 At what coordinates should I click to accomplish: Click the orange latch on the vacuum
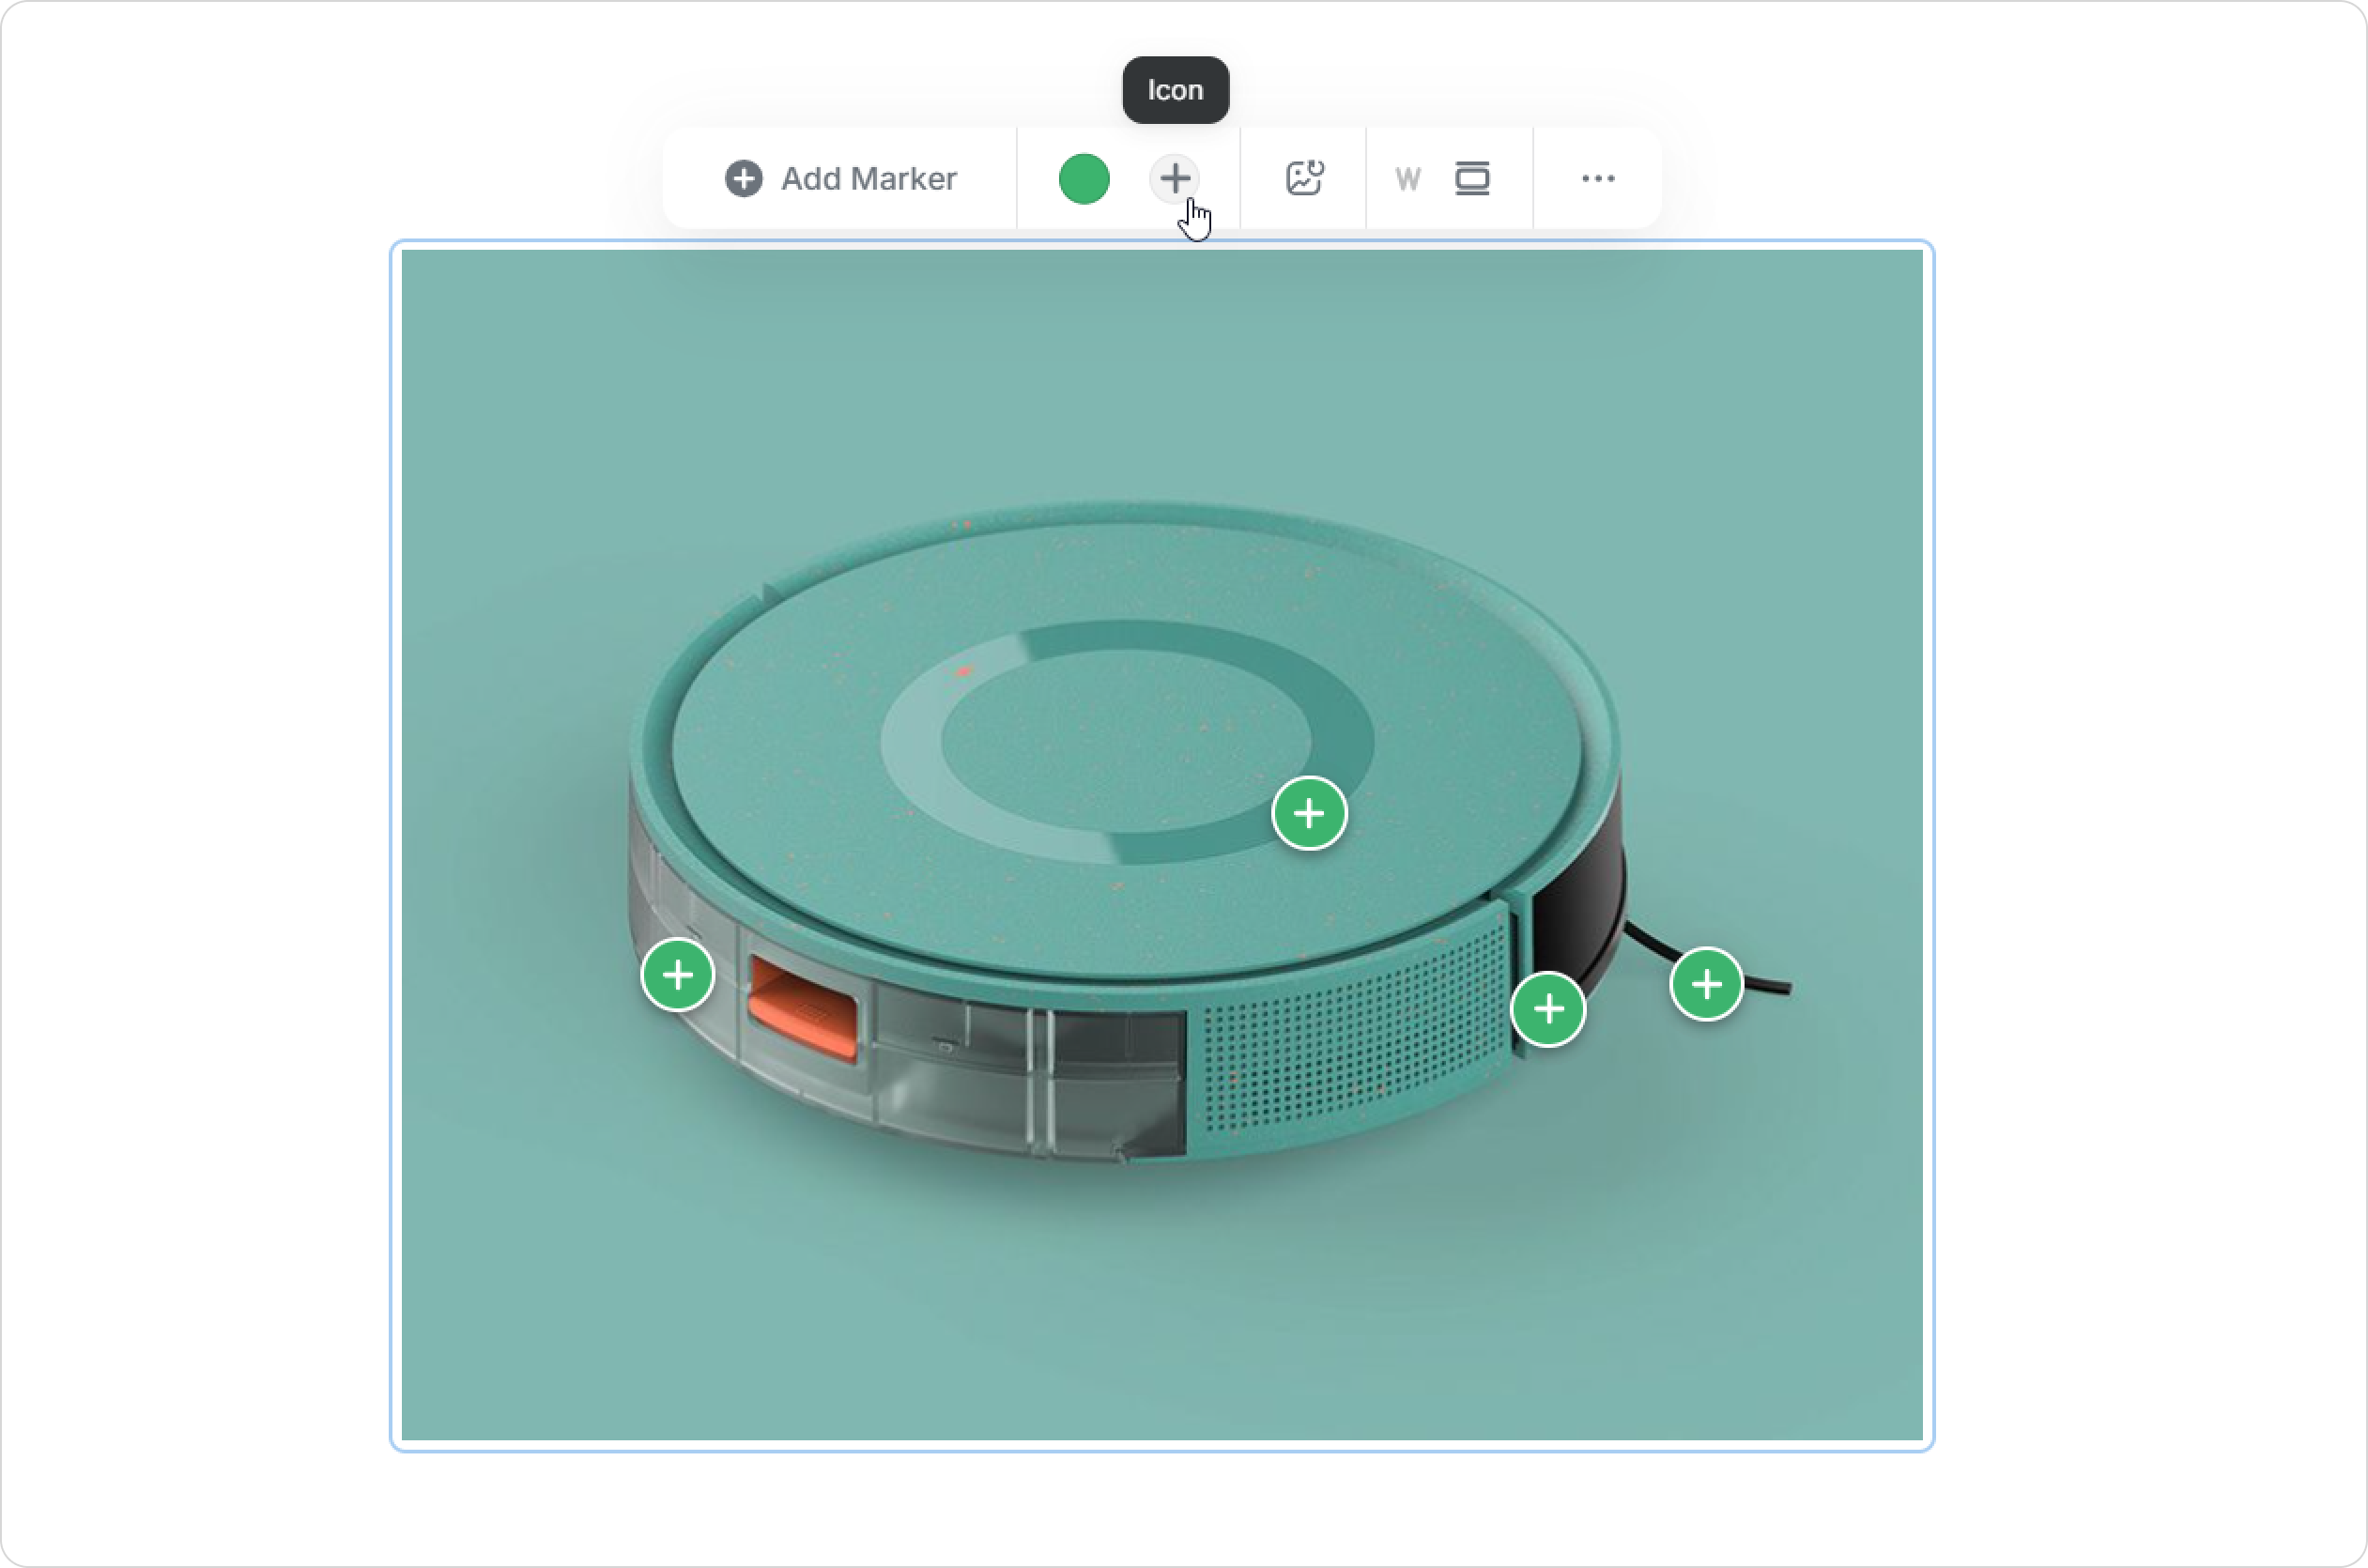tap(805, 1012)
